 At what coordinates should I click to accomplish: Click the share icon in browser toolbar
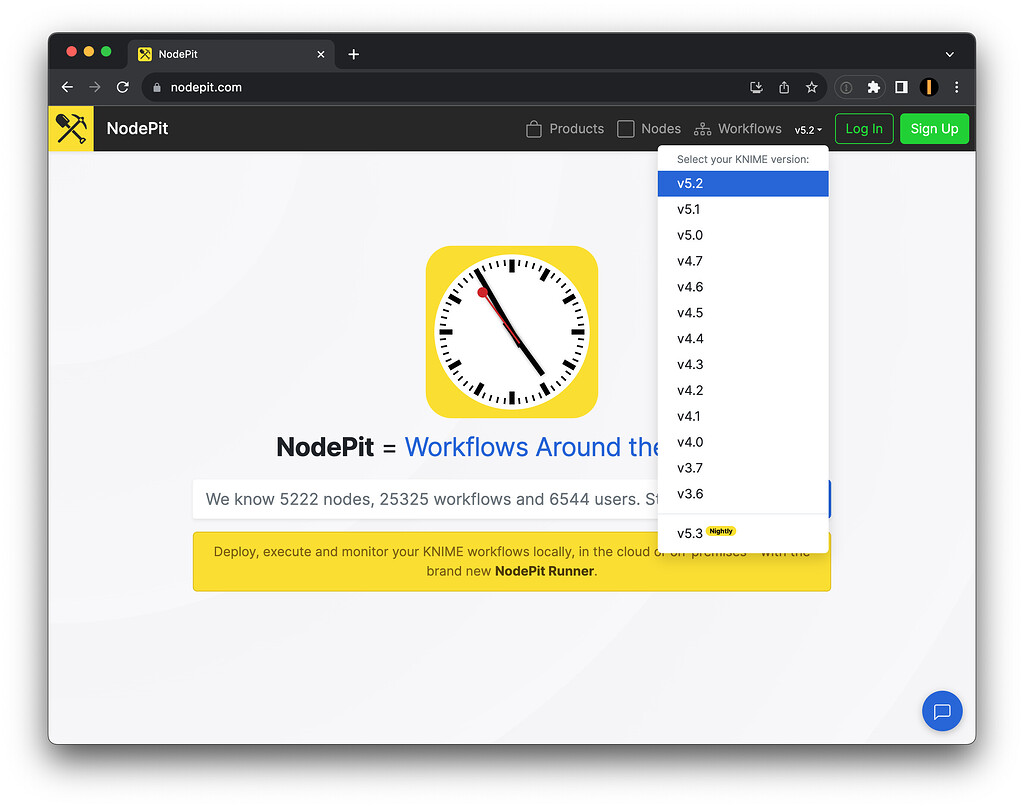click(784, 87)
